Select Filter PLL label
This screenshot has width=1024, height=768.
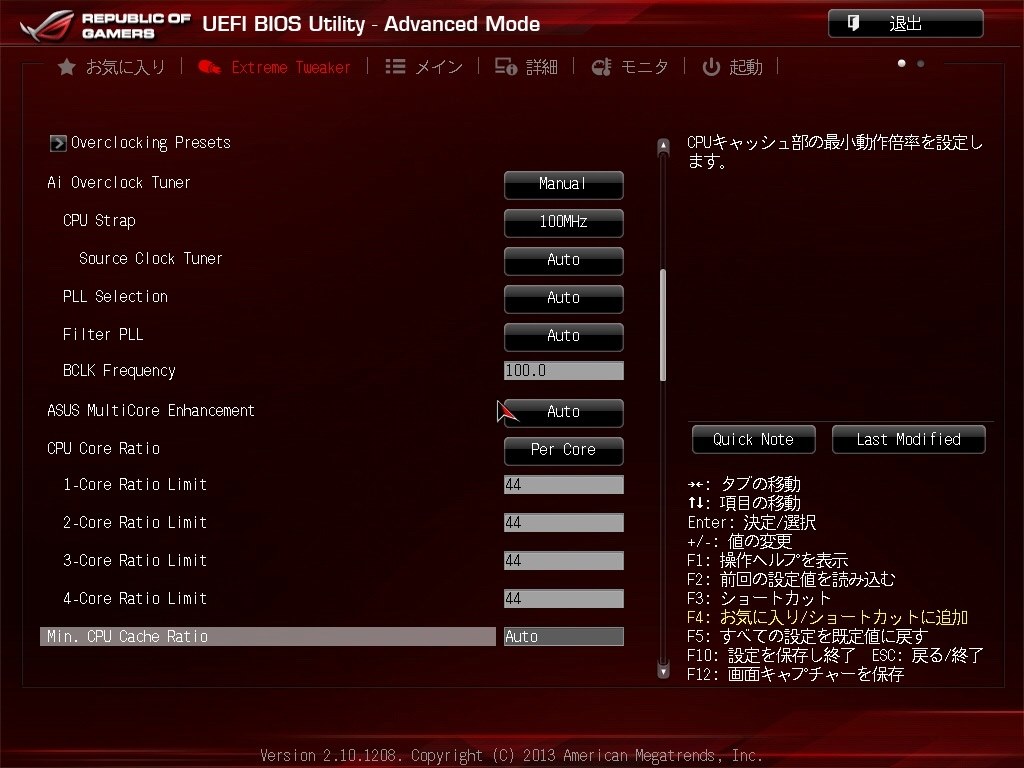tap(103, 334)
